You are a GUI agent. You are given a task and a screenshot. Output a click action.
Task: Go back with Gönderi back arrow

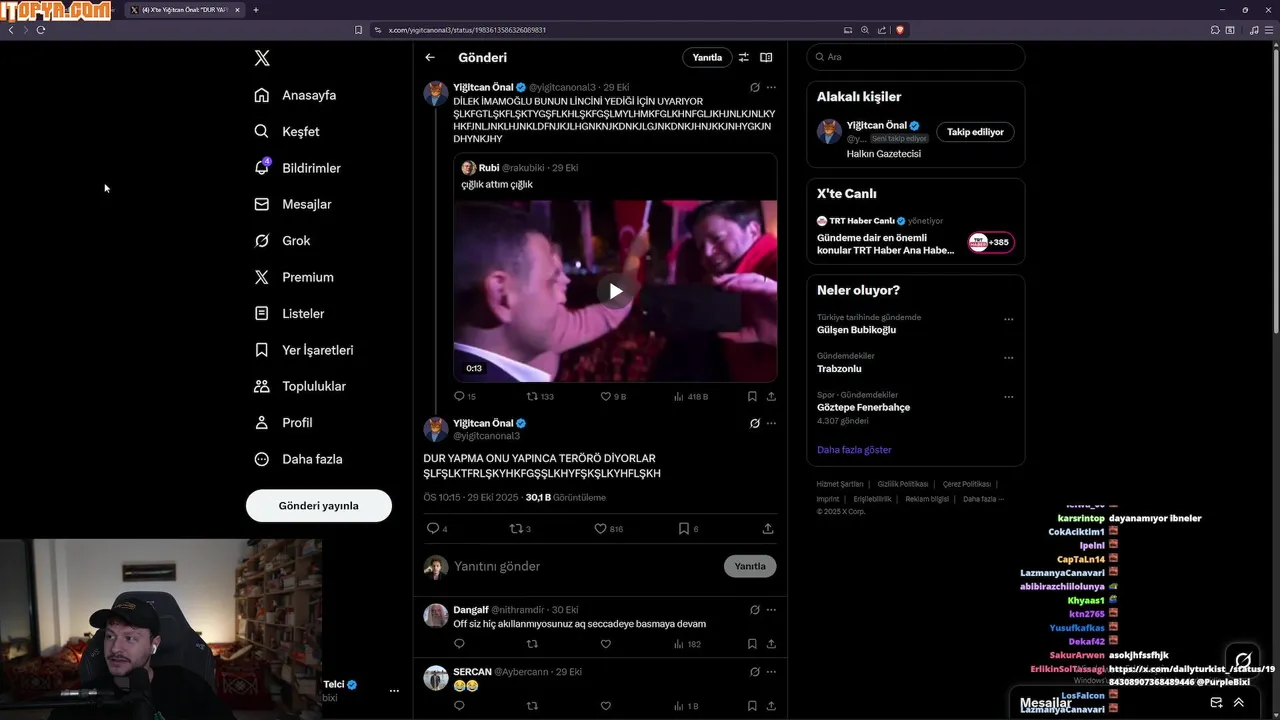430,57
